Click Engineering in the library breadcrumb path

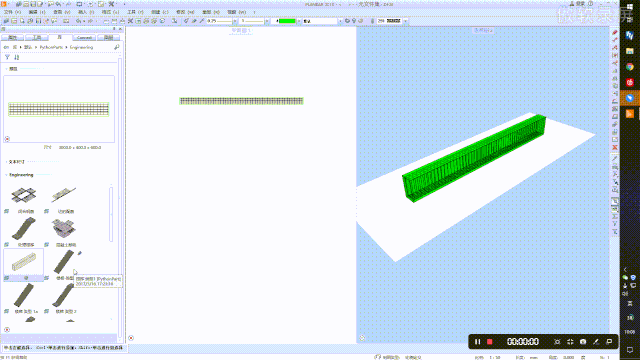[x=81, y=47]
